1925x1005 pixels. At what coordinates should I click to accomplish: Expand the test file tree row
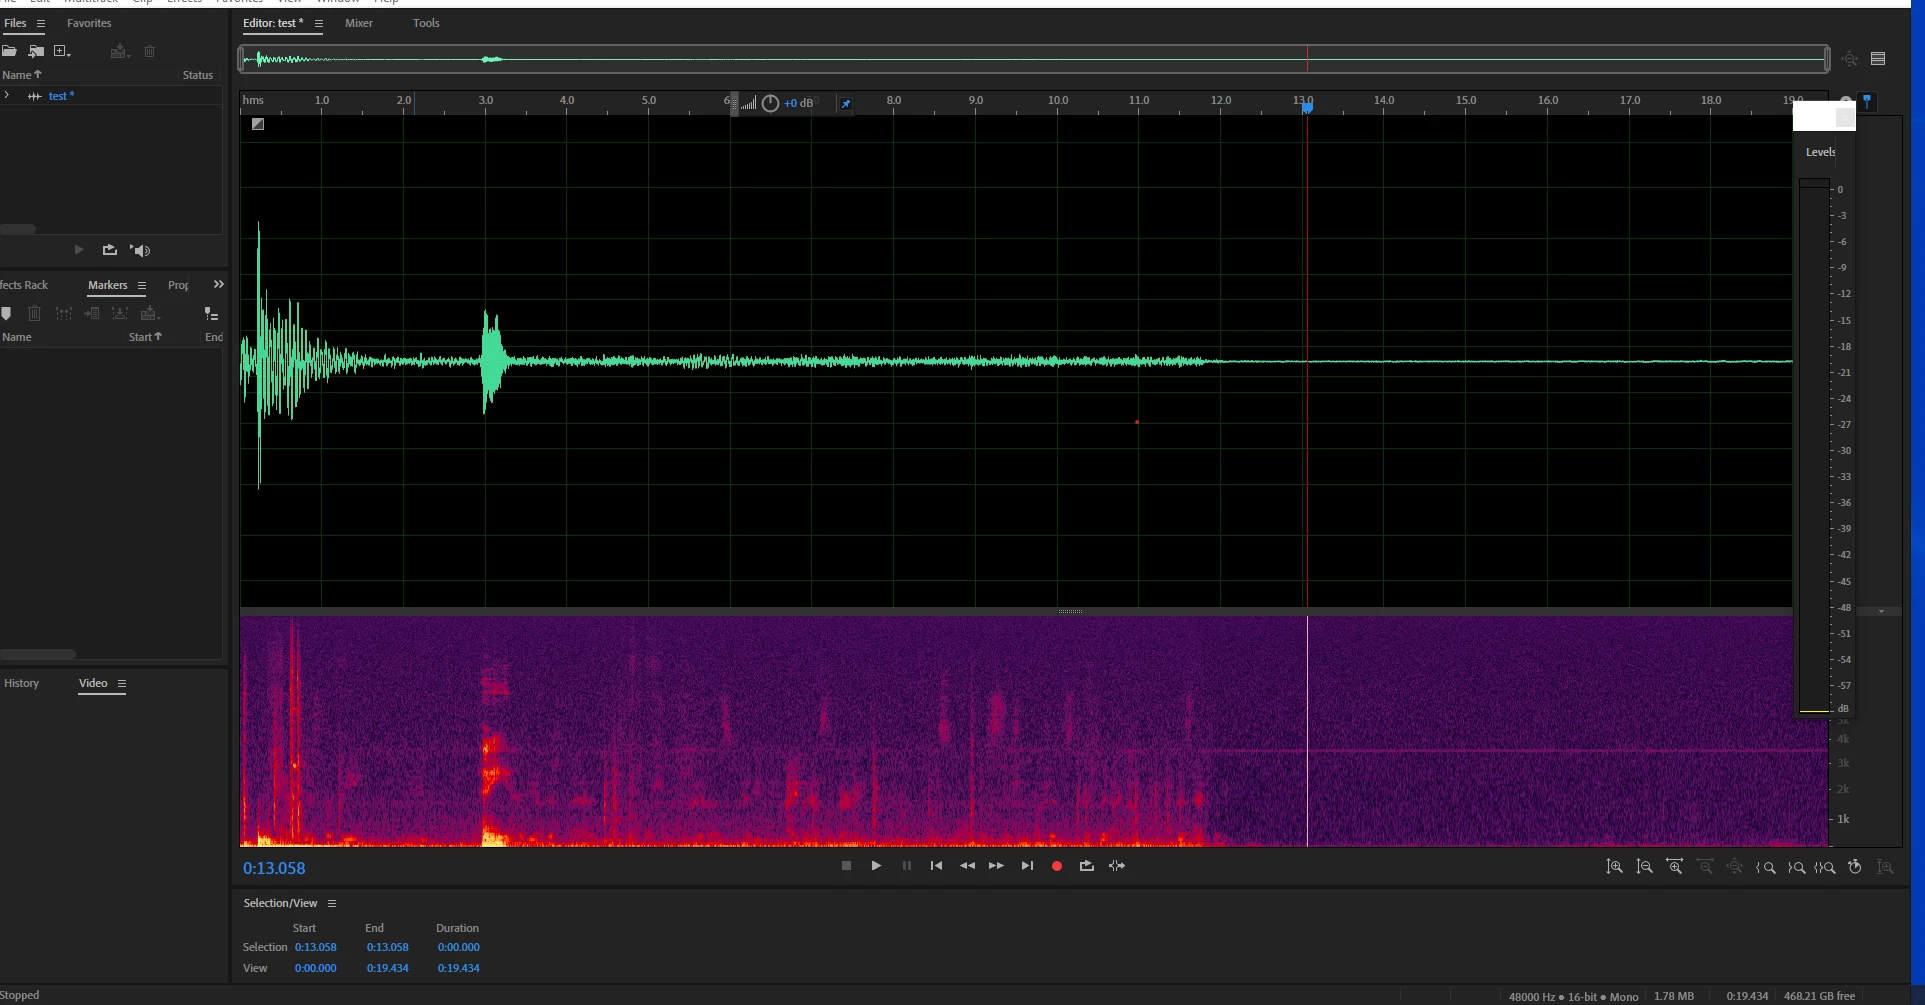coord(7,96)
